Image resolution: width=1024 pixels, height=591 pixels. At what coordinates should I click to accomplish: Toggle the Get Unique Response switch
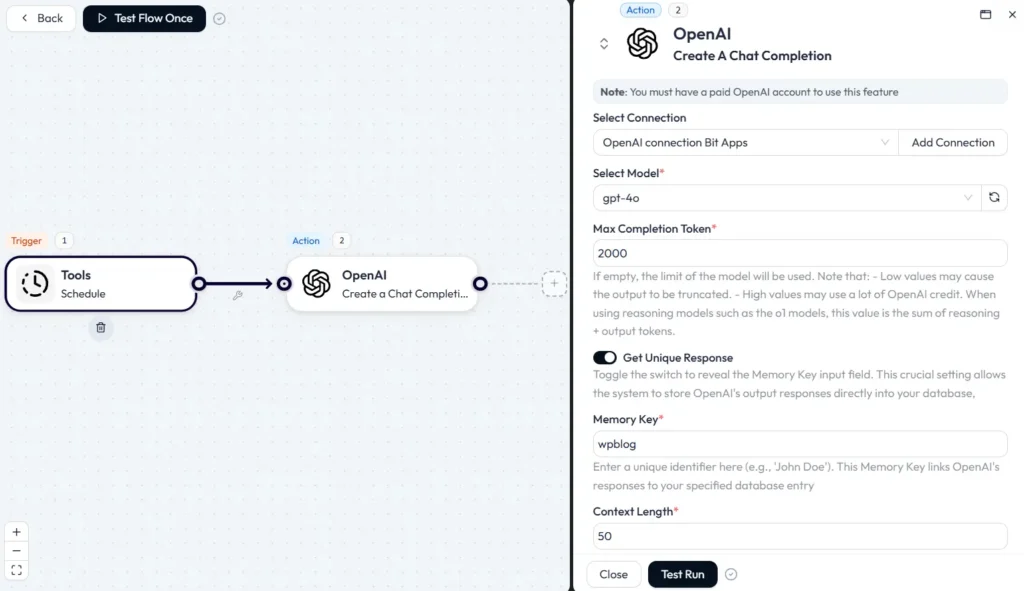point(604,358)
